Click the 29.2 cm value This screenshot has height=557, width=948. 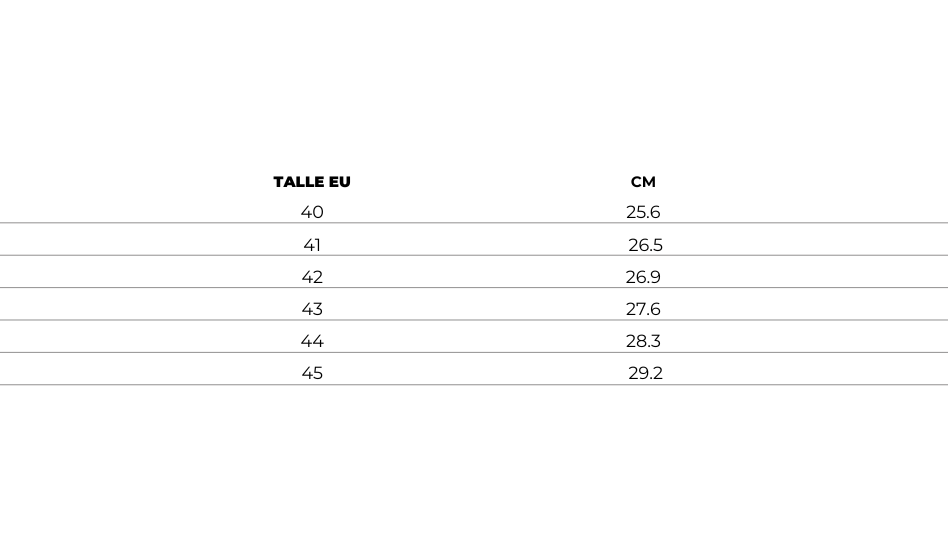coord(645,373)
